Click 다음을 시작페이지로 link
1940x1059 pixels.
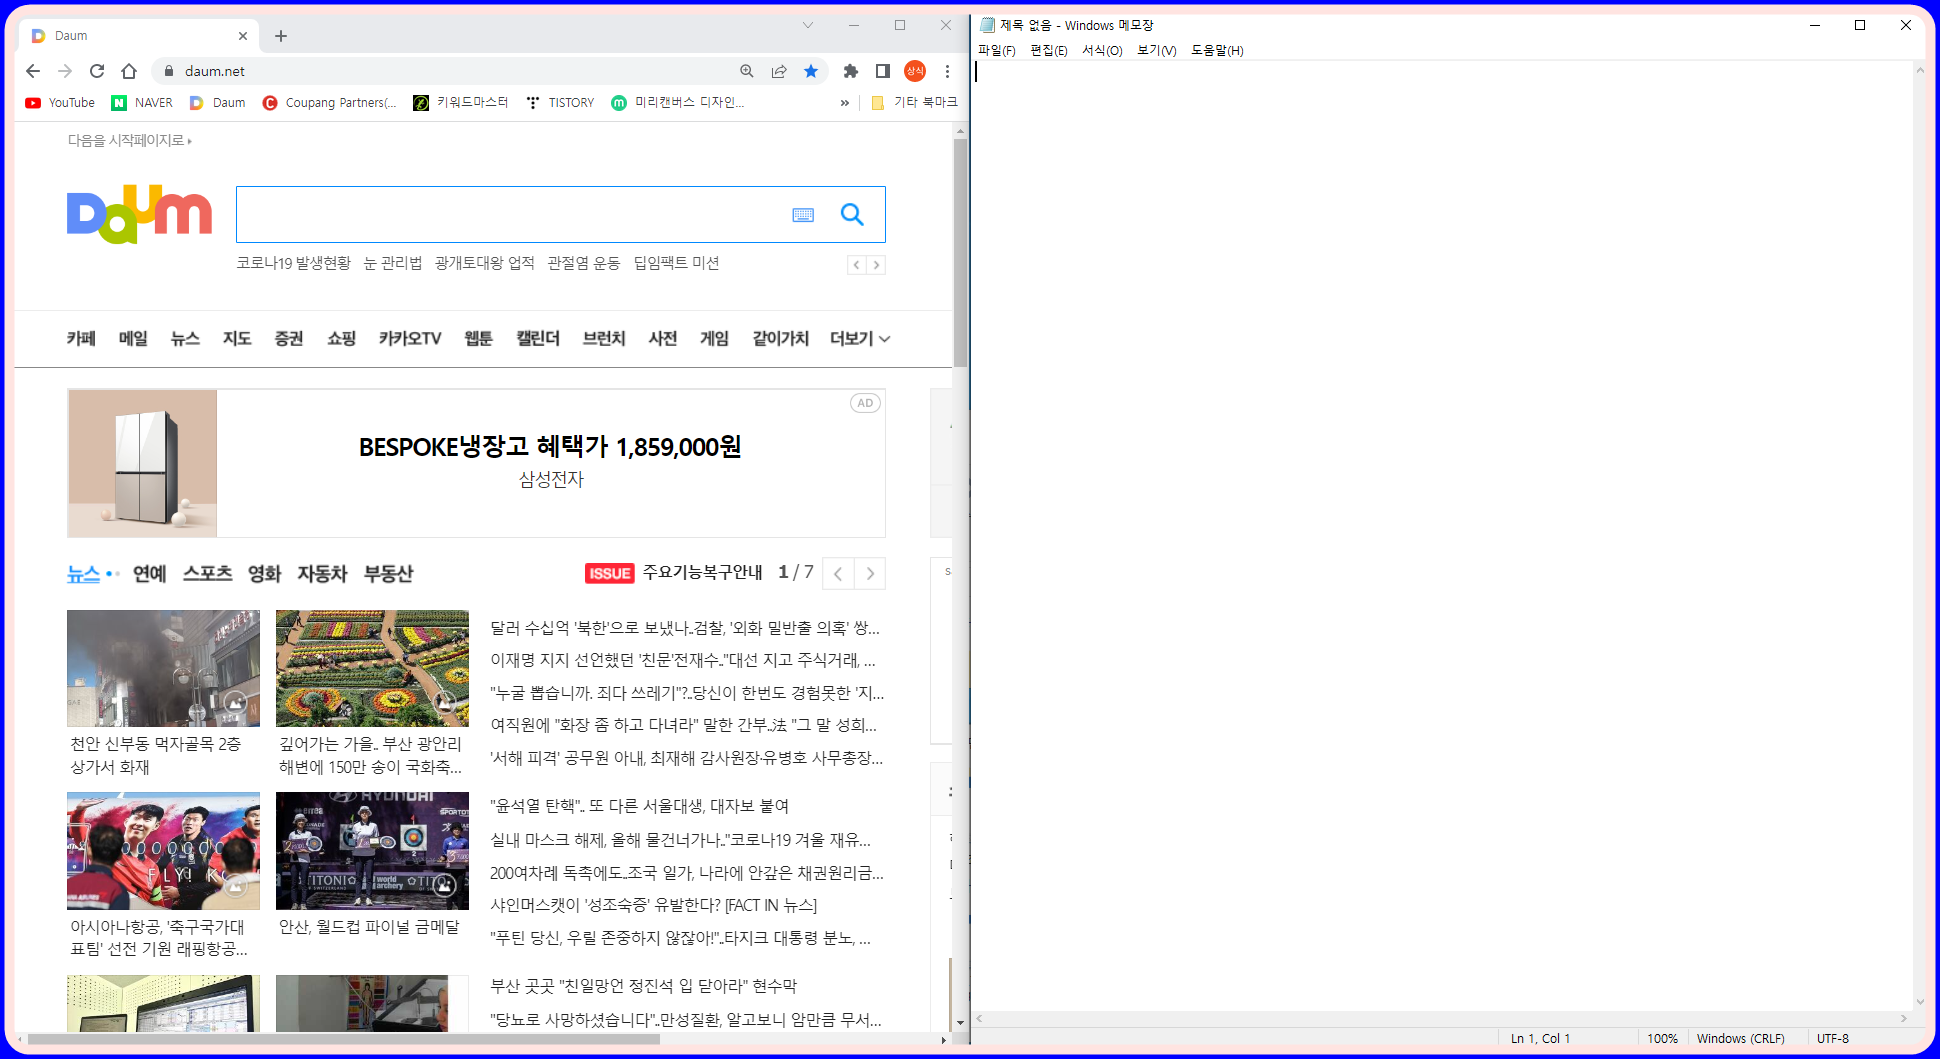pos(130,141)
